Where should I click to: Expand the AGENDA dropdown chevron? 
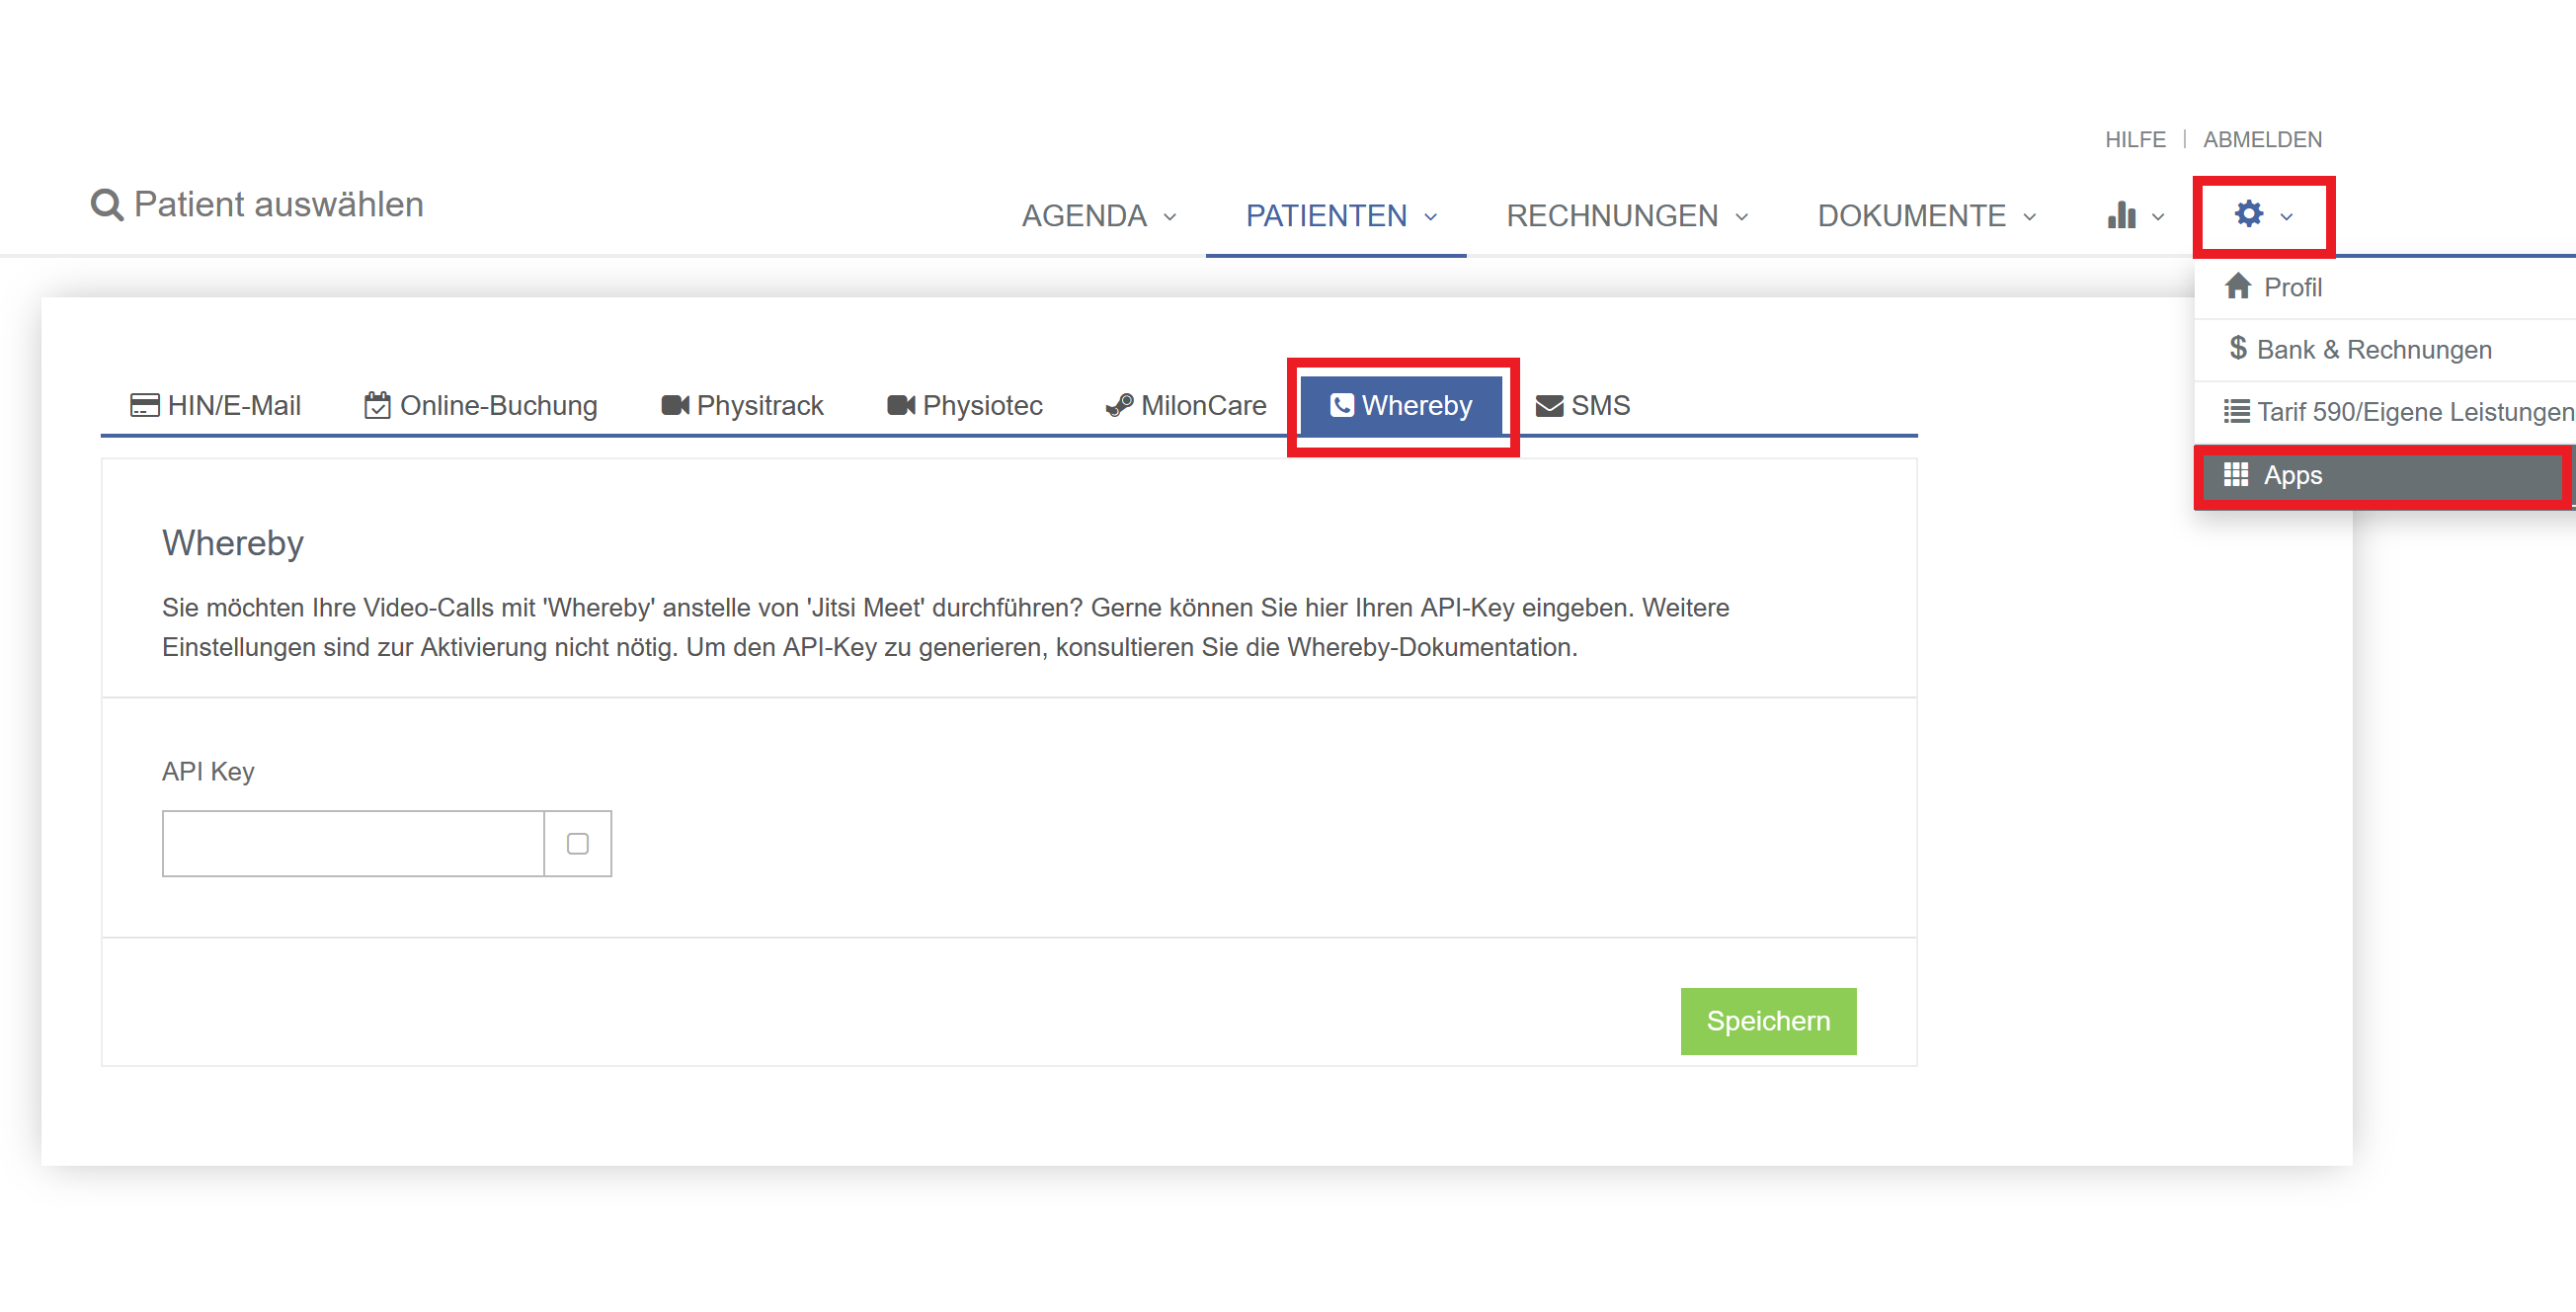1169,217
